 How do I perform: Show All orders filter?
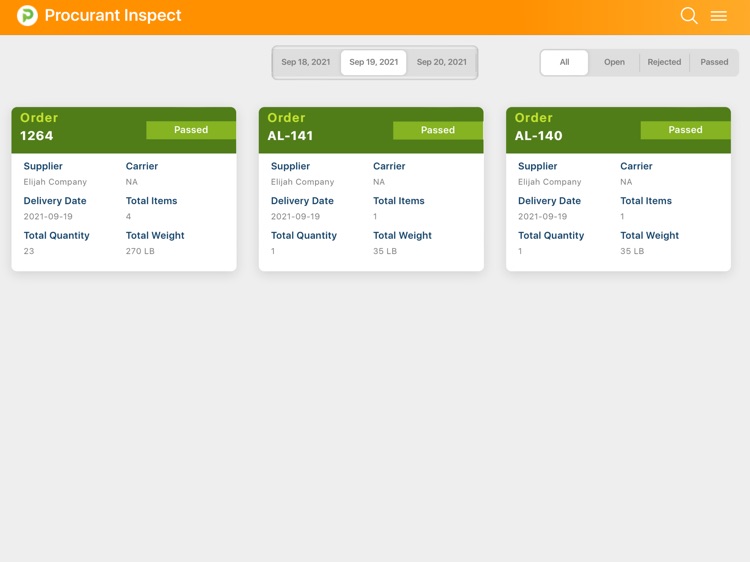[x=564, y=62]
